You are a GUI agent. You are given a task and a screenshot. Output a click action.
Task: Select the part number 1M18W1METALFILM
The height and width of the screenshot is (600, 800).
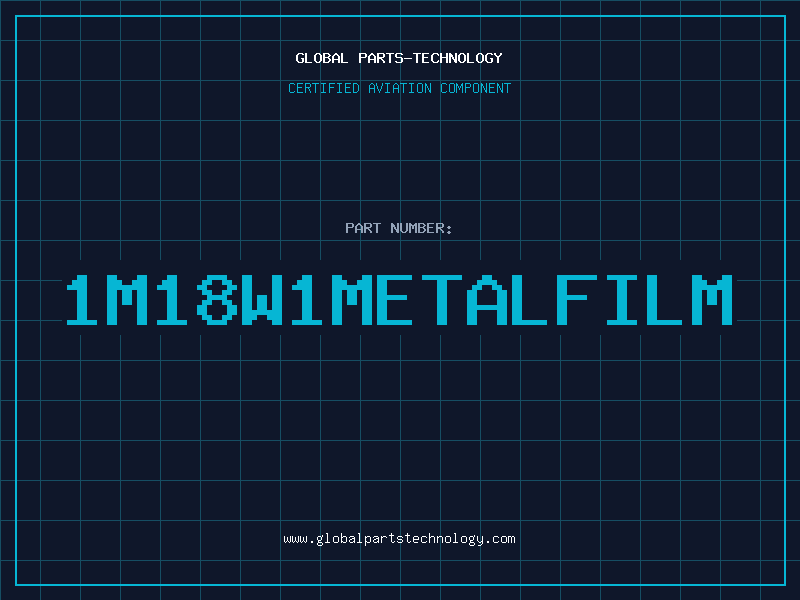pos(399,300)
